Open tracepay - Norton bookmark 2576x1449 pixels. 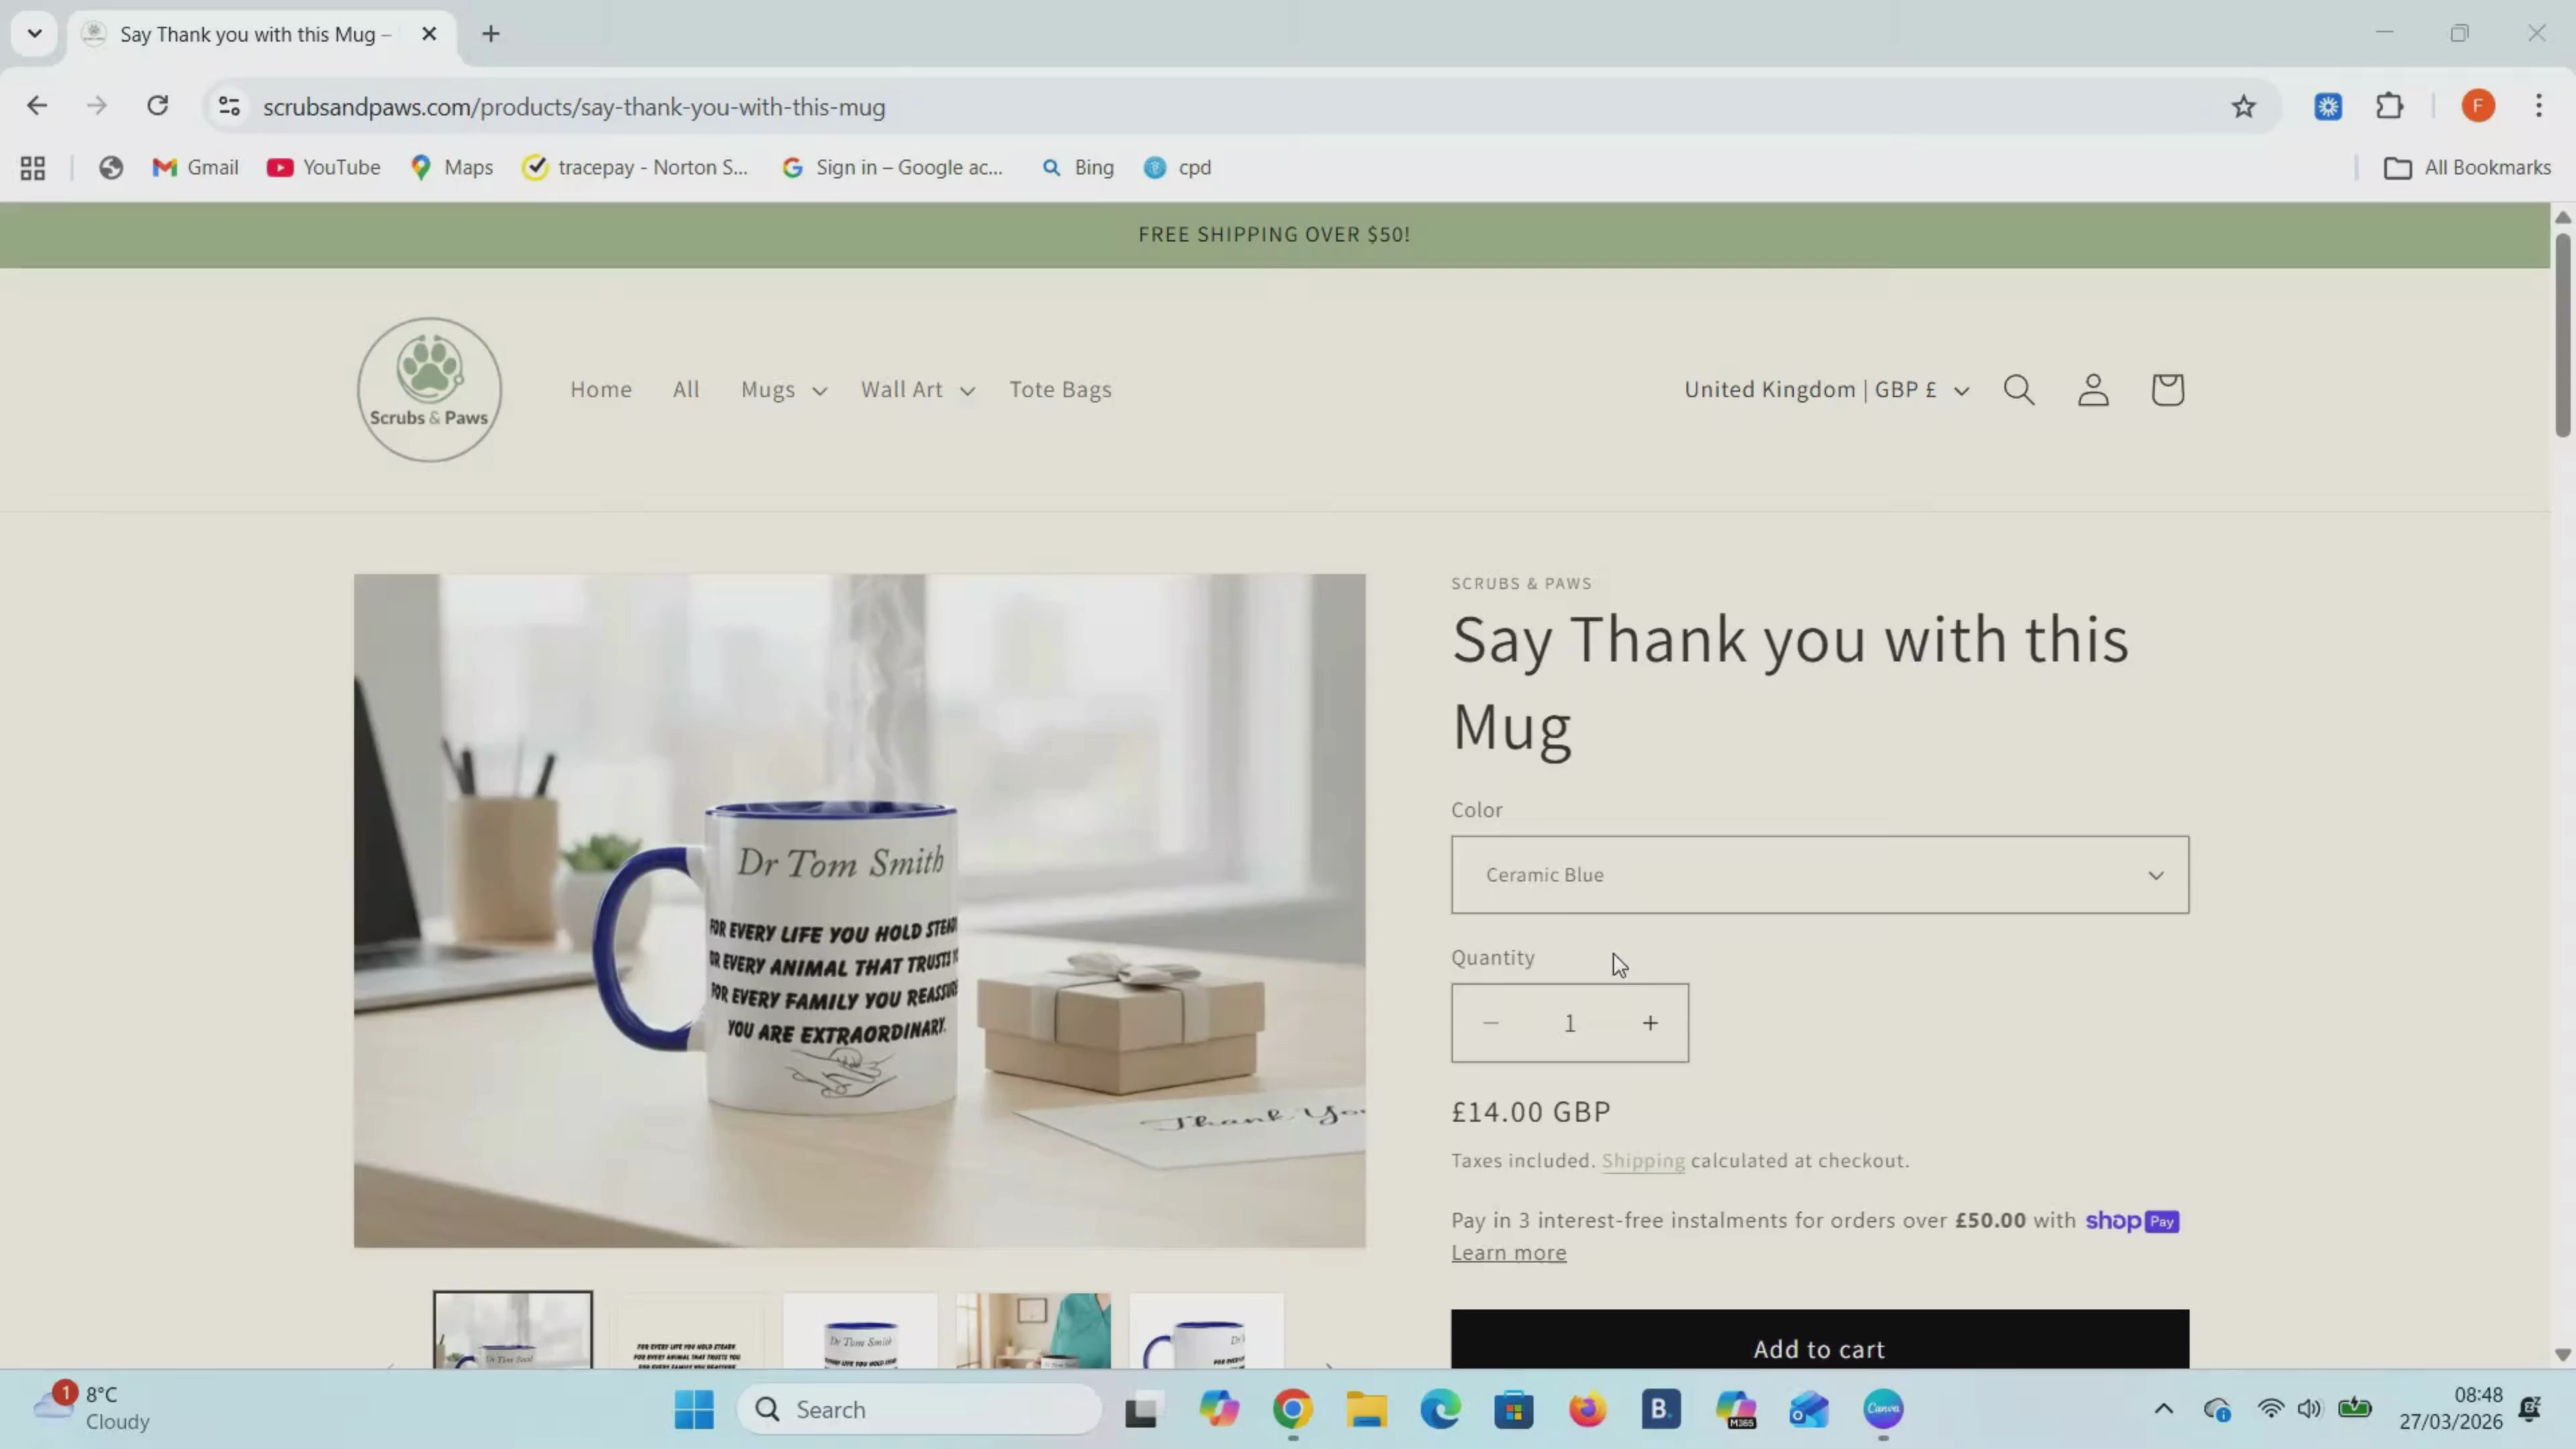coord(636,168)
